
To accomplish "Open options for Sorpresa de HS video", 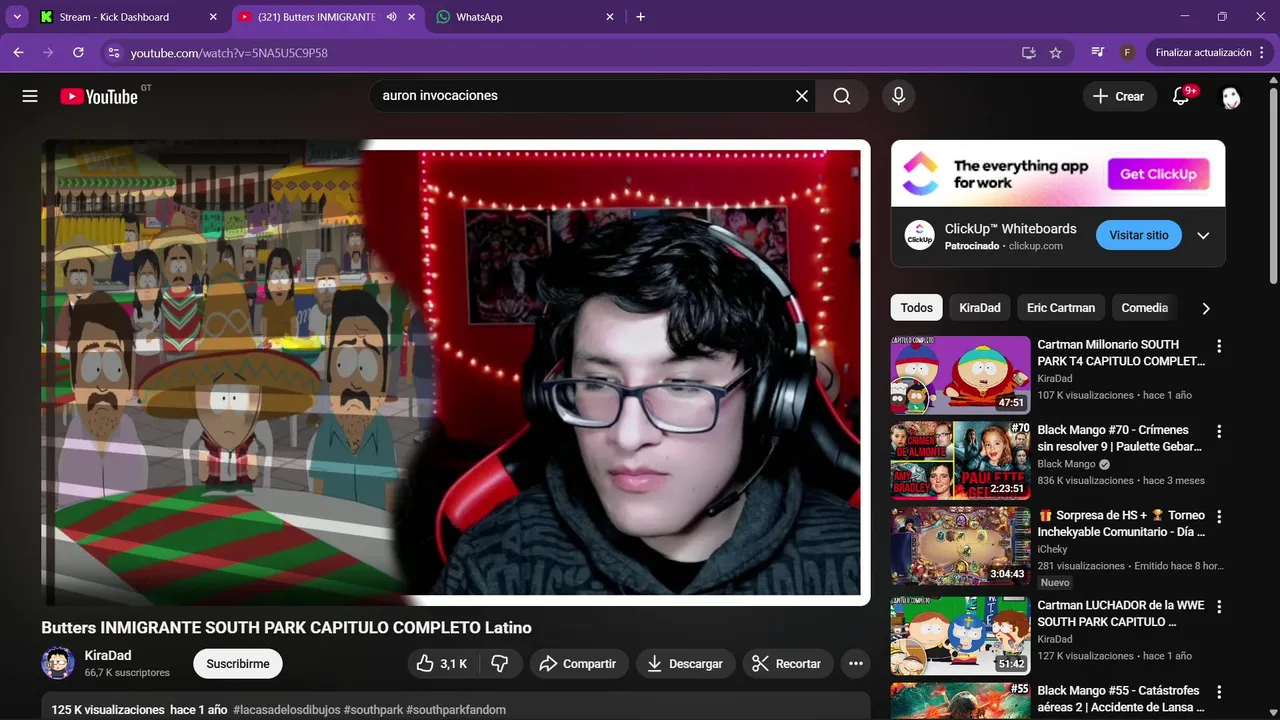I will tap(1219, 517).
